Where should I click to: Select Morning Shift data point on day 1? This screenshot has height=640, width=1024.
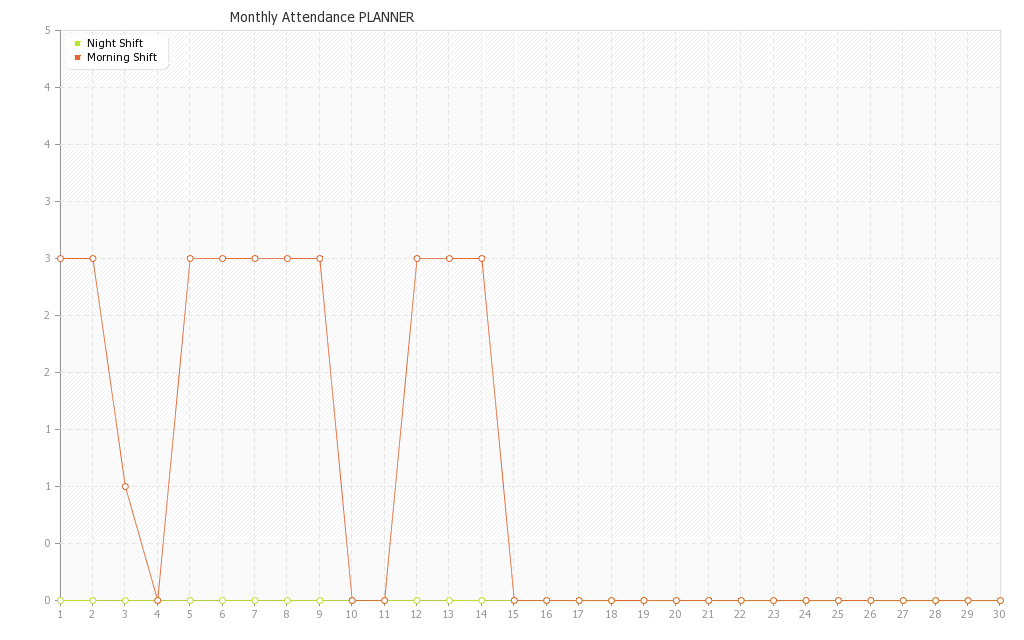[60, 258]
